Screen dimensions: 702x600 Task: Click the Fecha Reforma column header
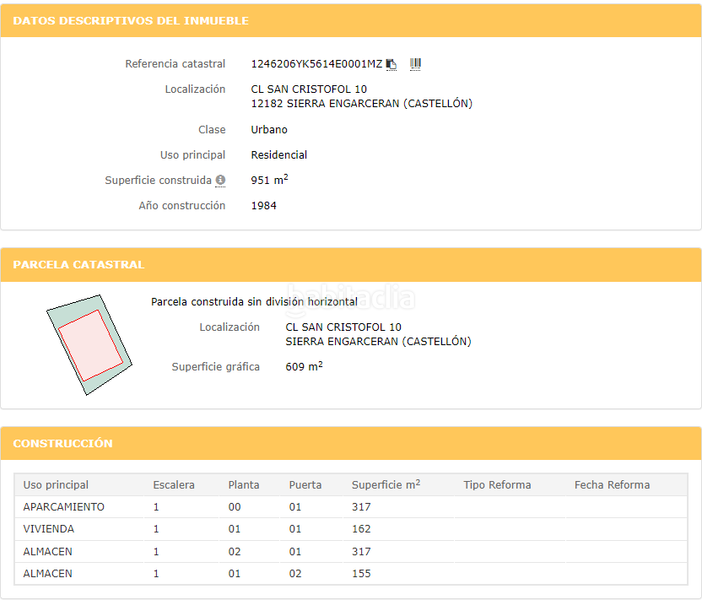click(612, 485)
